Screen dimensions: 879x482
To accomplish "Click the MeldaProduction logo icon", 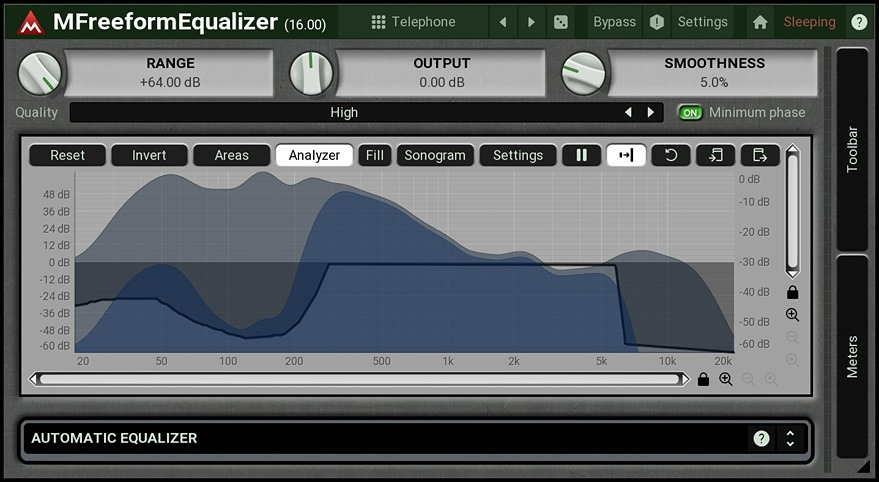I will [30, 22].
